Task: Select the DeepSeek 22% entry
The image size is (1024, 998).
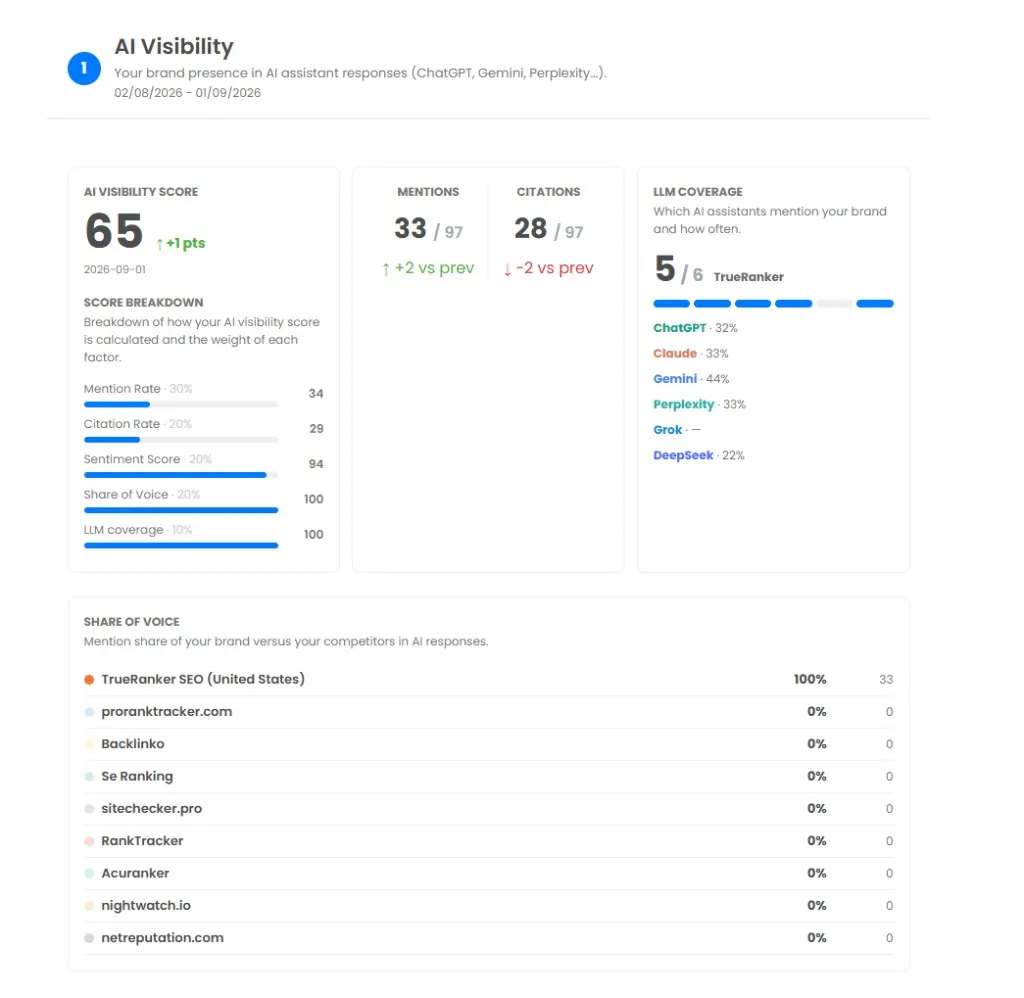Action: coord(699,455)
